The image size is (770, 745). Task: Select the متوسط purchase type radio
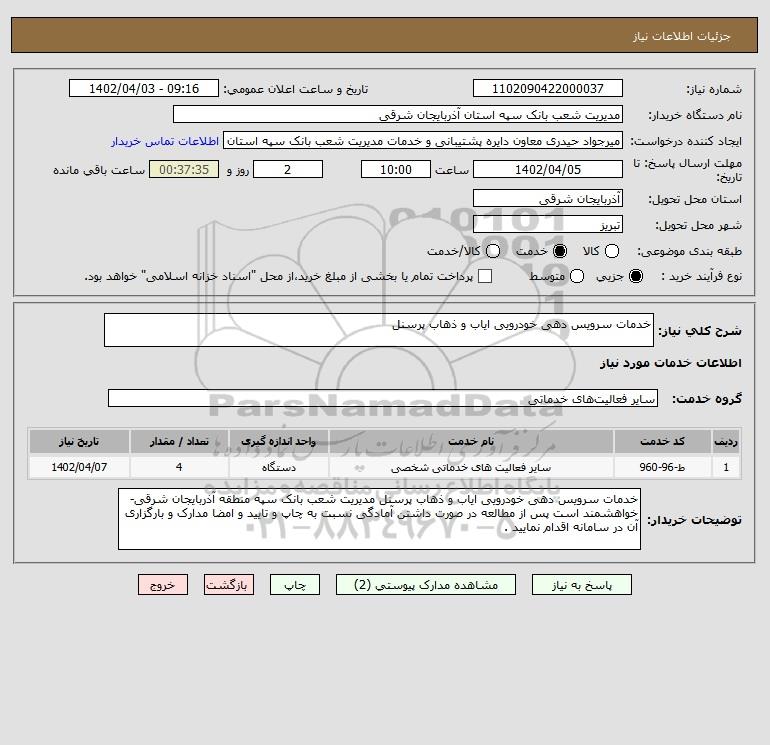coord(577,276)
